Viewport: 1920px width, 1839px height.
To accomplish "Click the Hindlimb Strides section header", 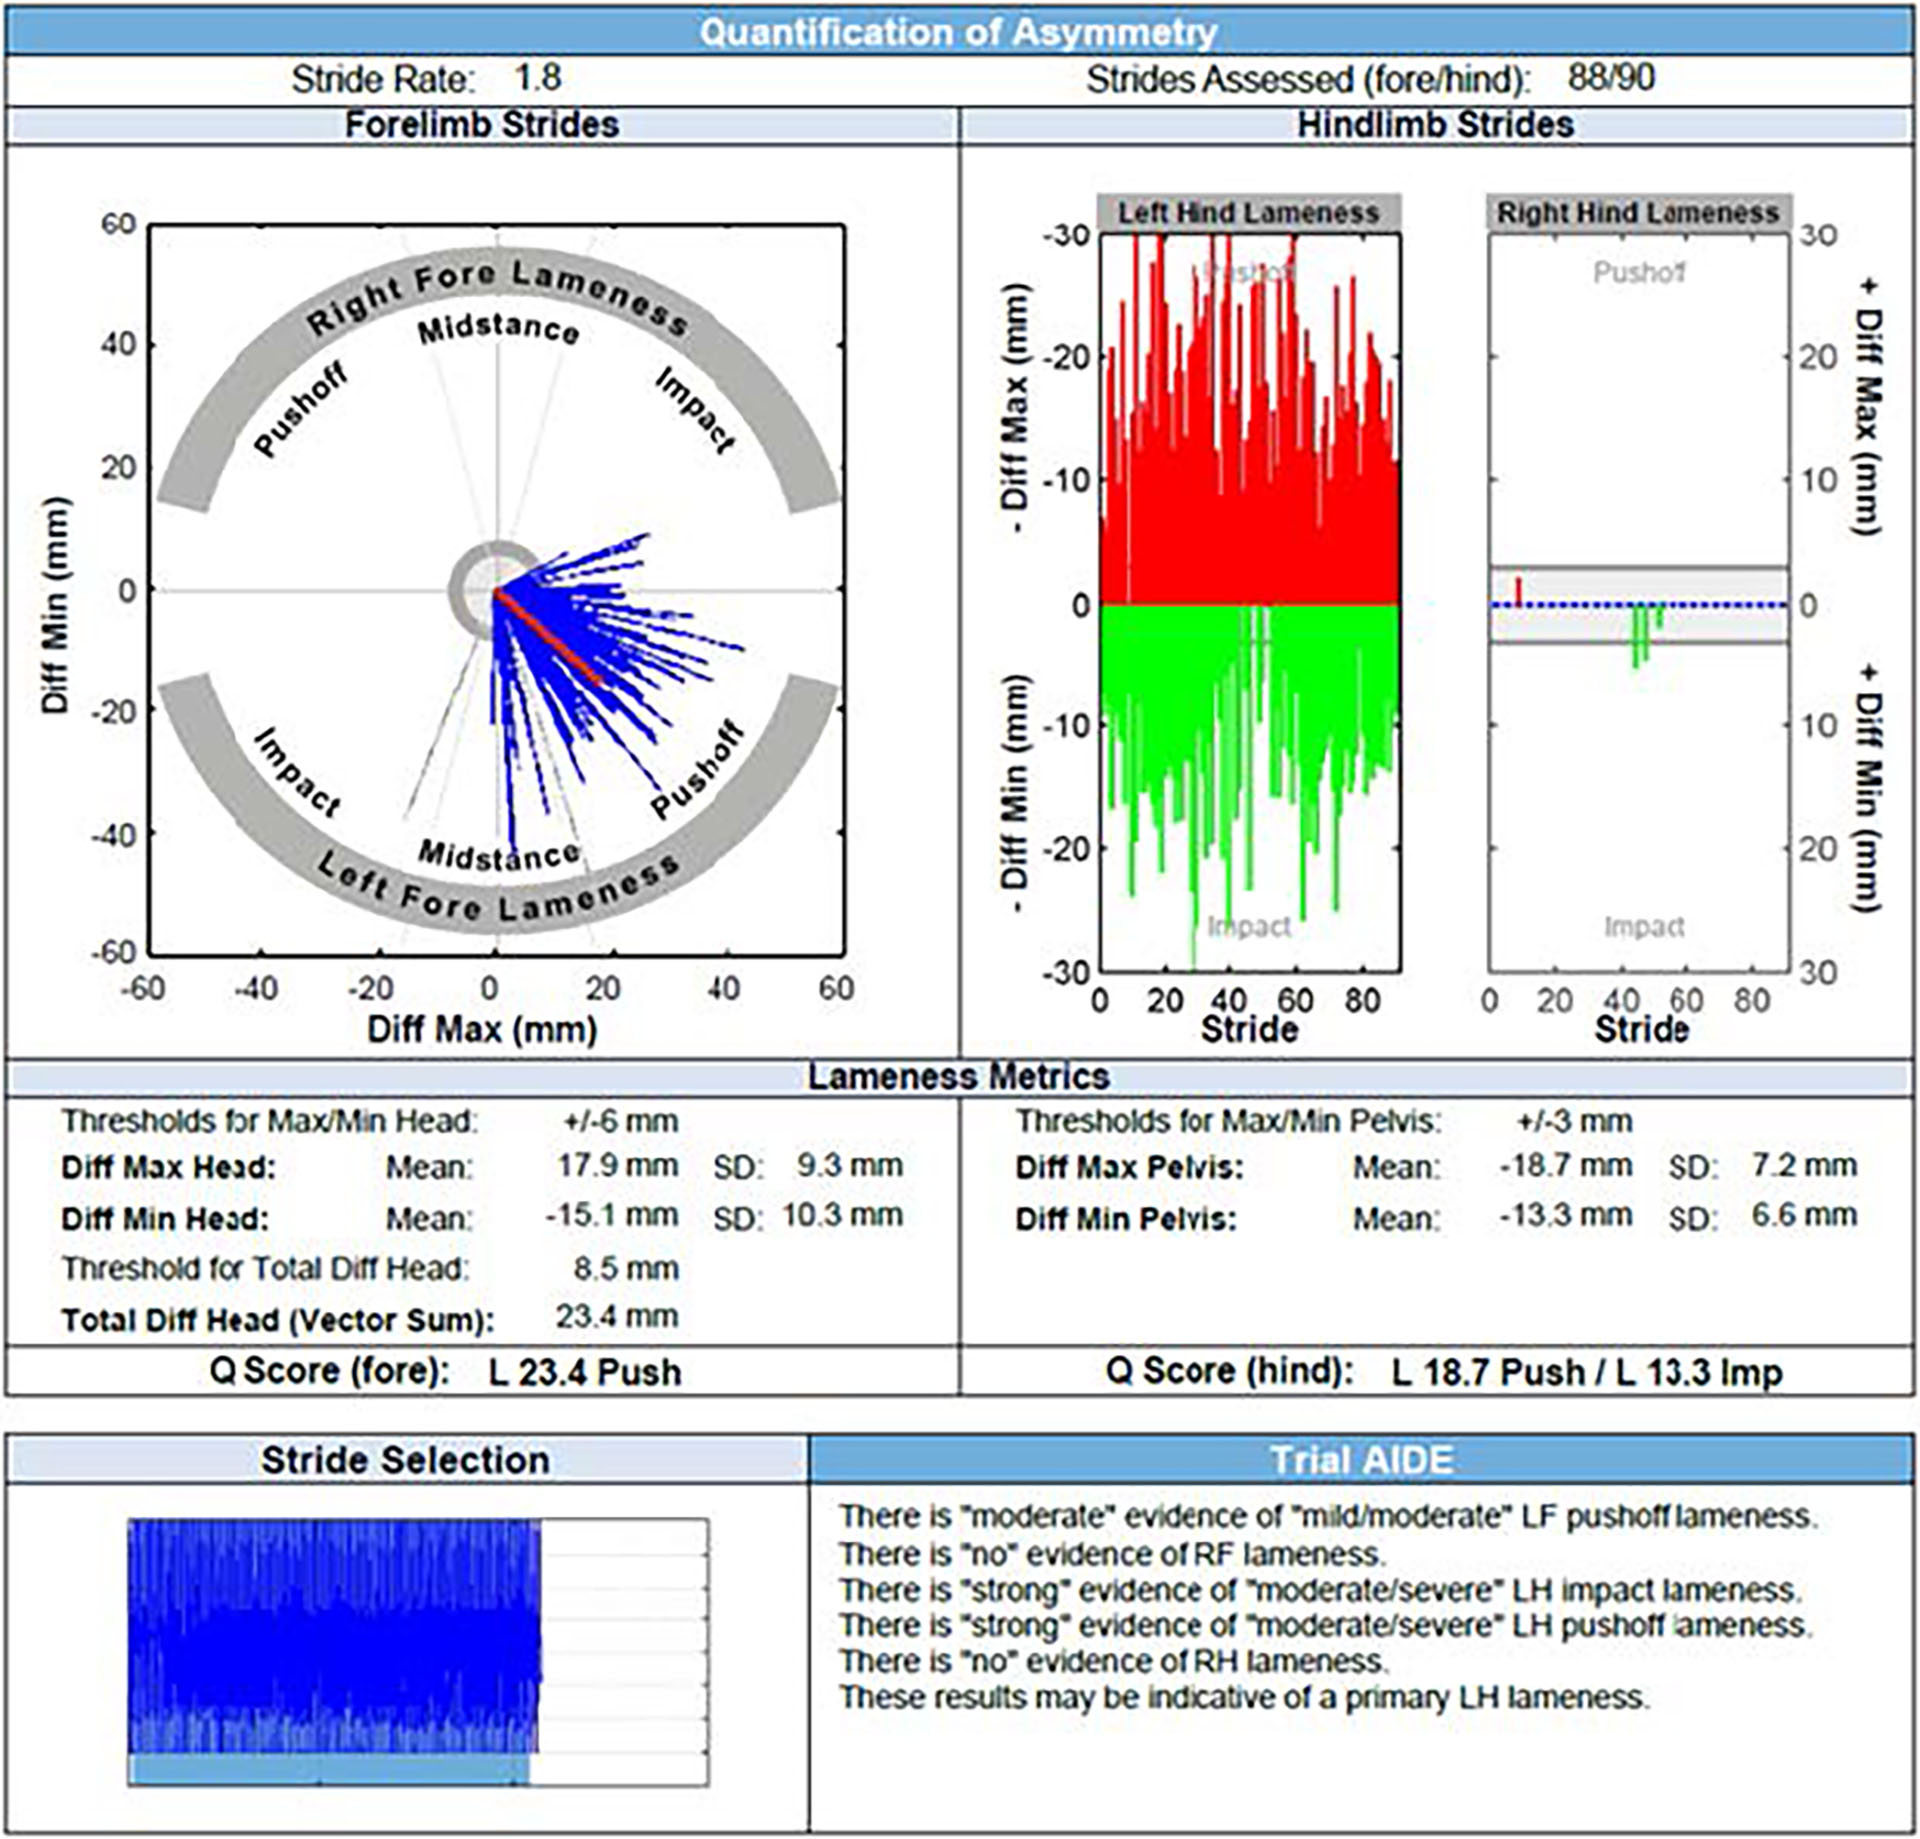I will coord(1435,125).
